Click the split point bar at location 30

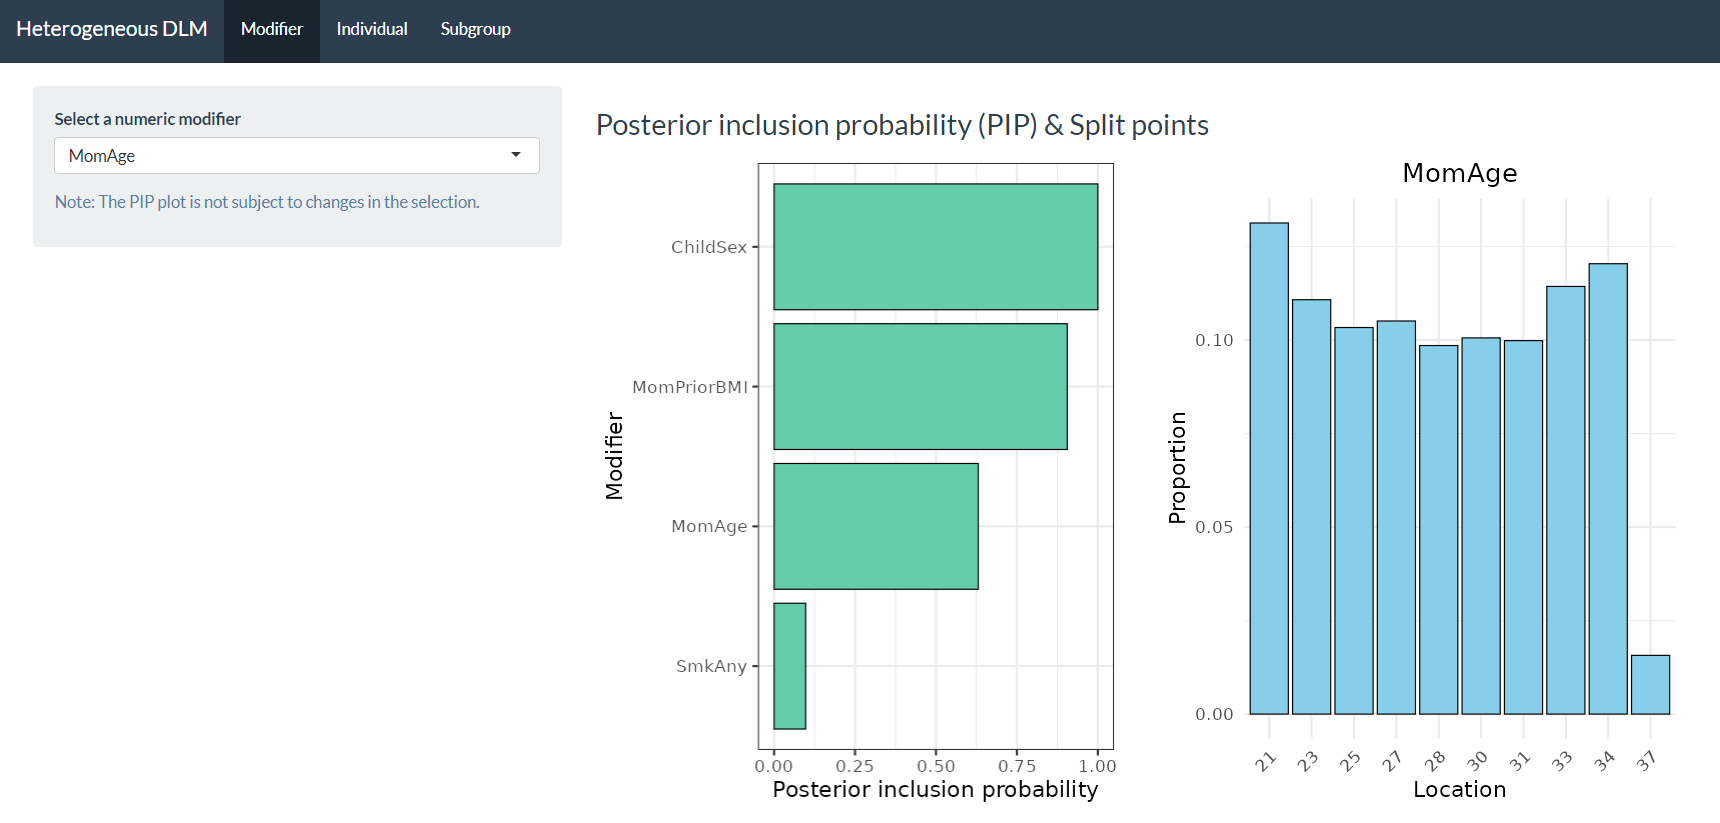pos(1481,526)
